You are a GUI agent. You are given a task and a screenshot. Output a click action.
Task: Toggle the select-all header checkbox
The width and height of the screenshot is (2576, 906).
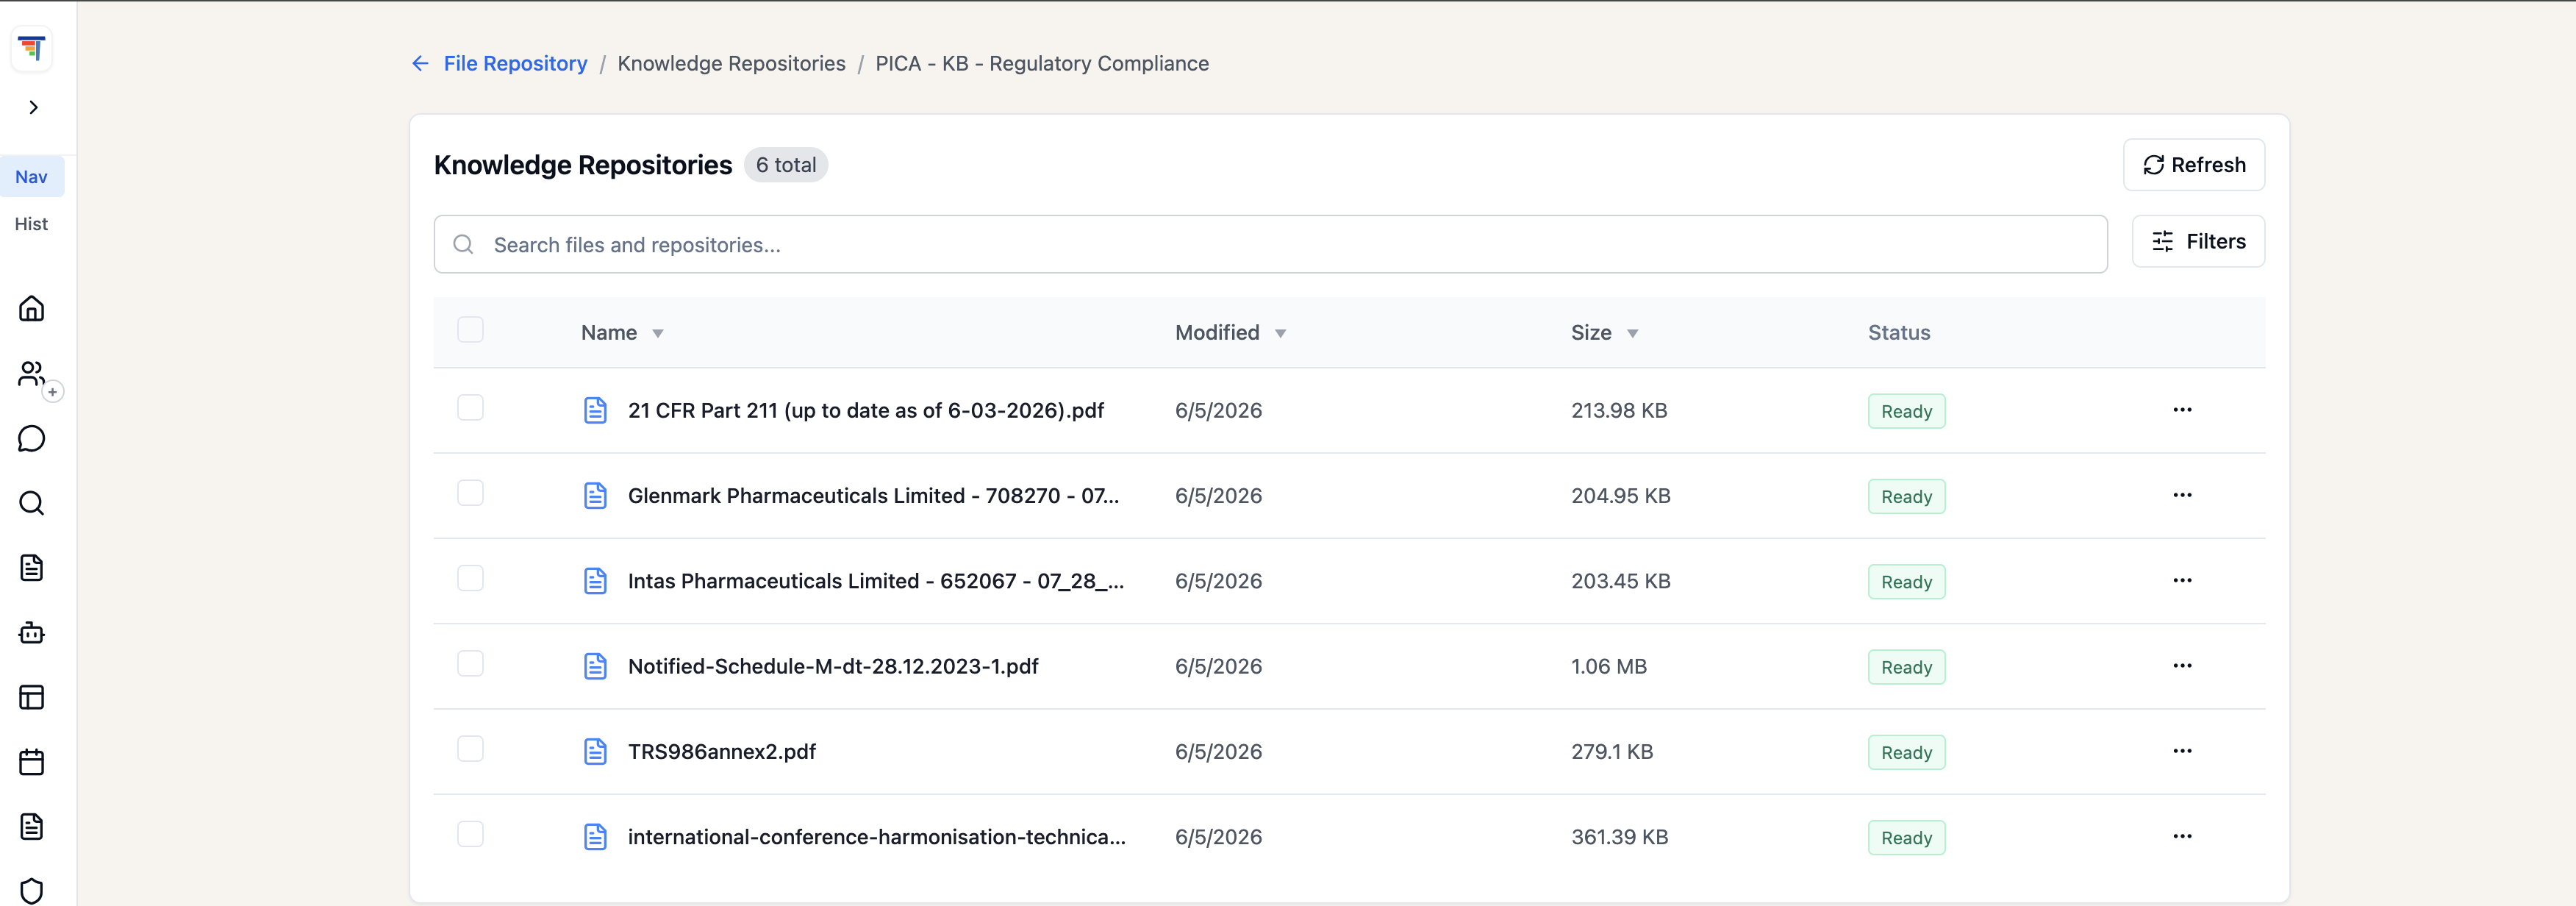[x=470, y=330]
